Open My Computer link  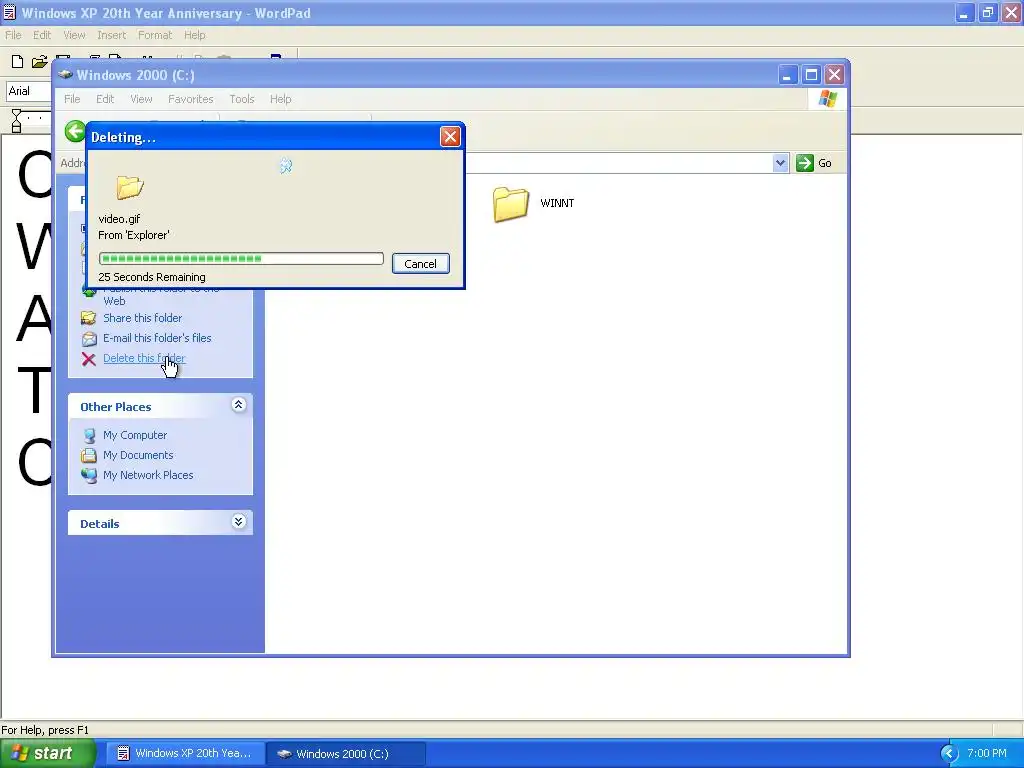coord(135,435)
